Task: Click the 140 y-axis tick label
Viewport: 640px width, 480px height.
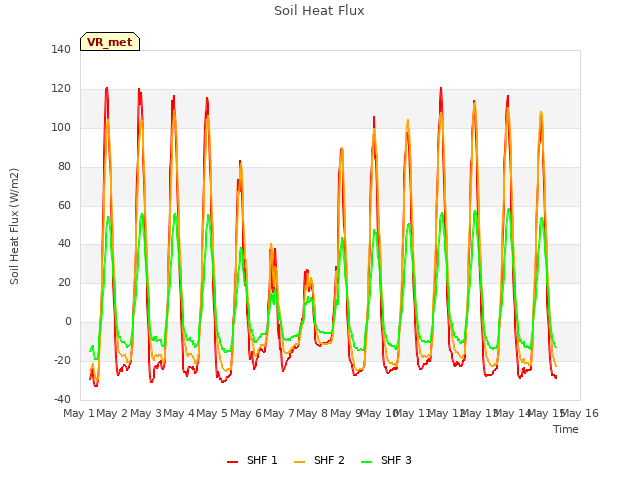Action: click(61, 50)
